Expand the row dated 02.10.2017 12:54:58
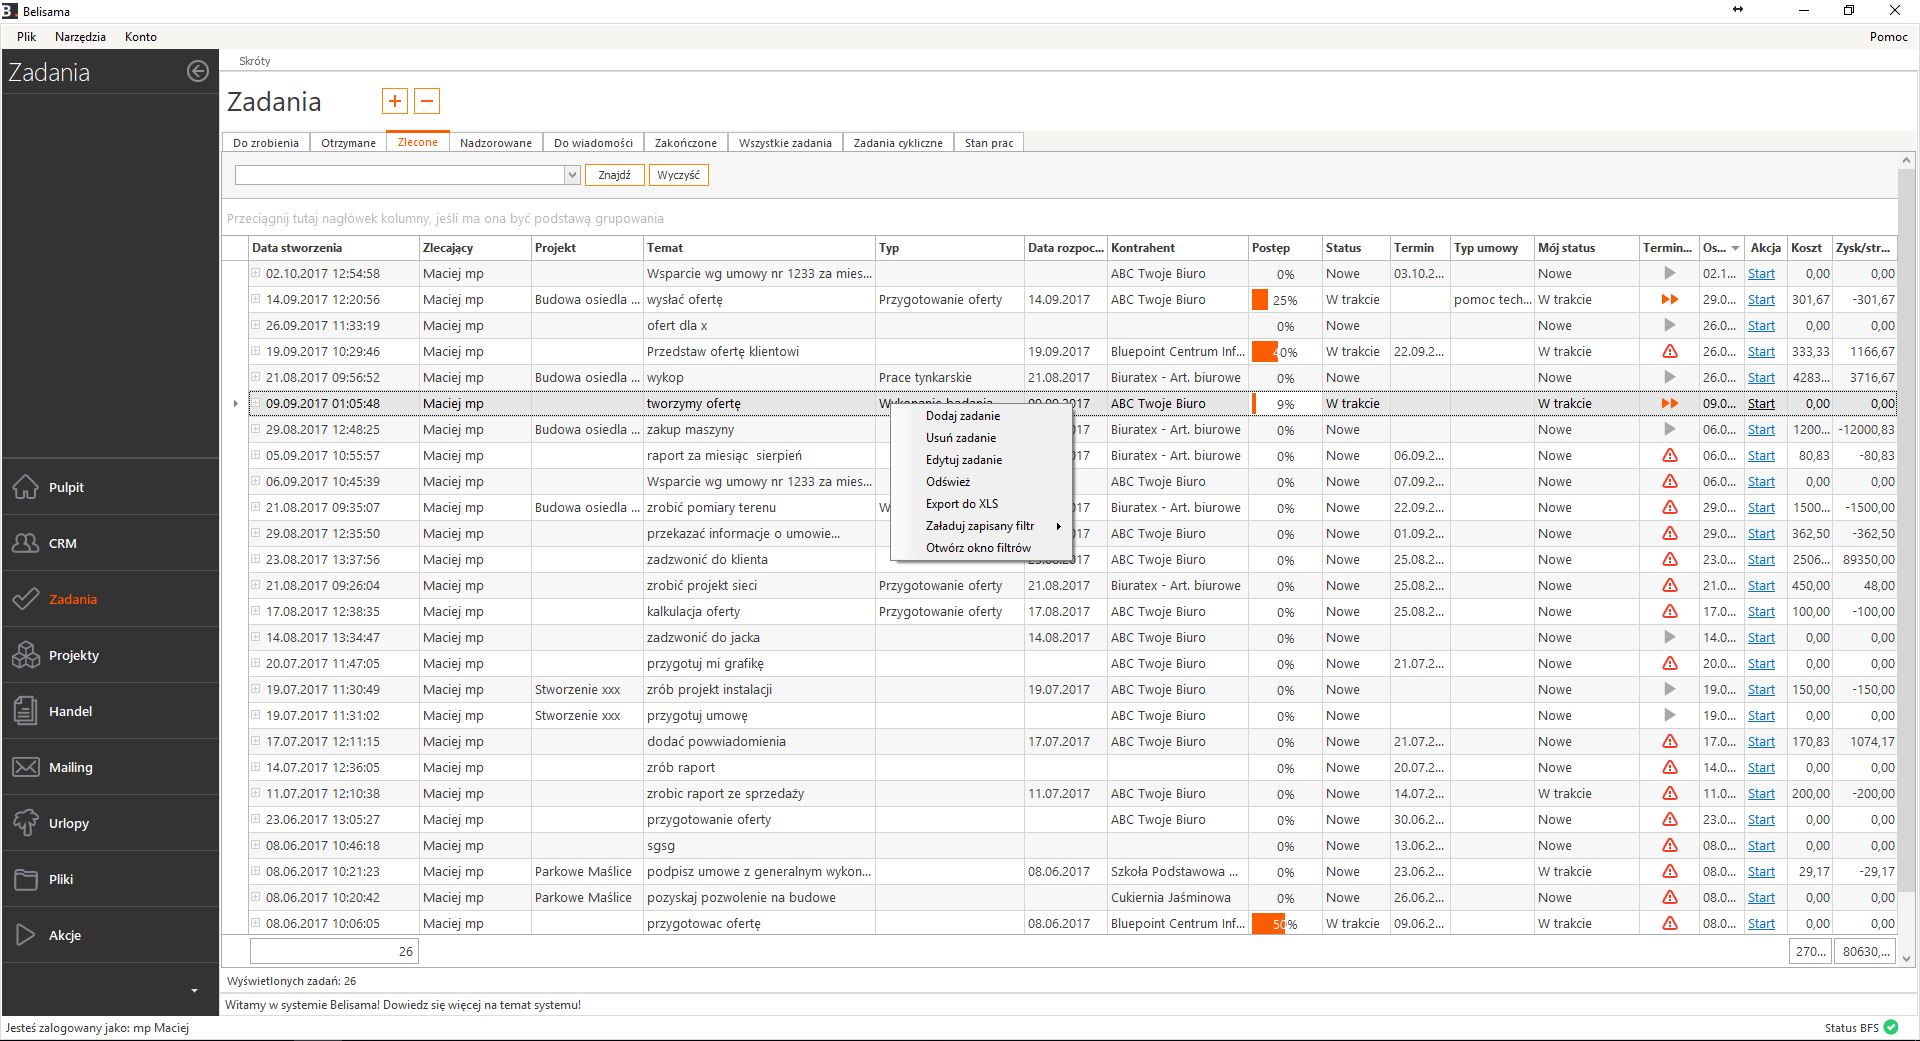 tap(256, 273)
